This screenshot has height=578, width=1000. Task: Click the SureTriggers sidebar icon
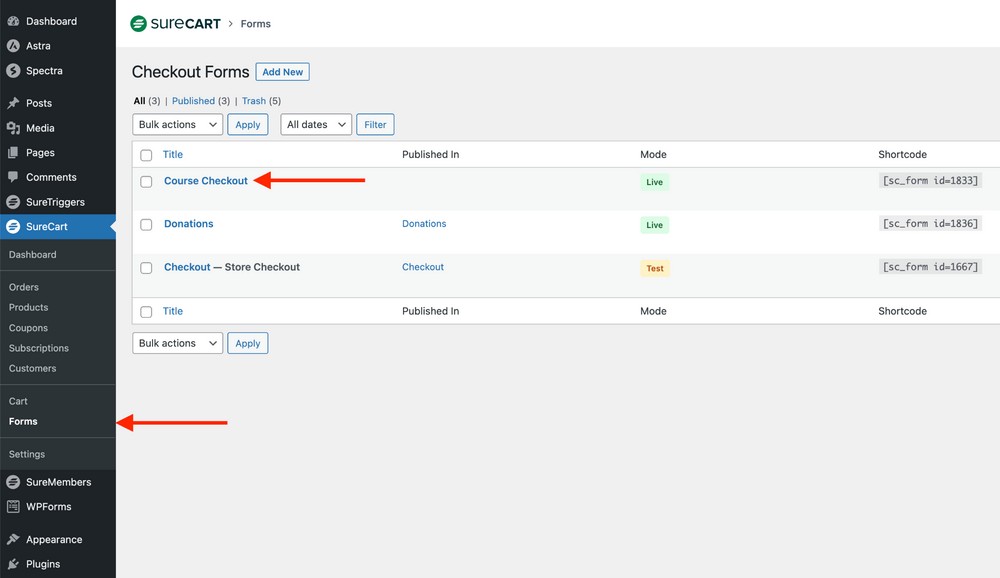13,202
